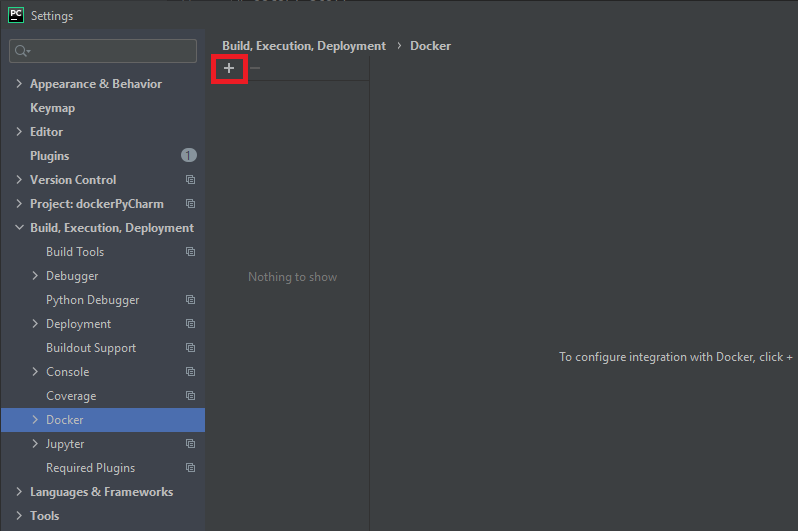Click 'To configure integration with Docker' hint

[676, 357]
